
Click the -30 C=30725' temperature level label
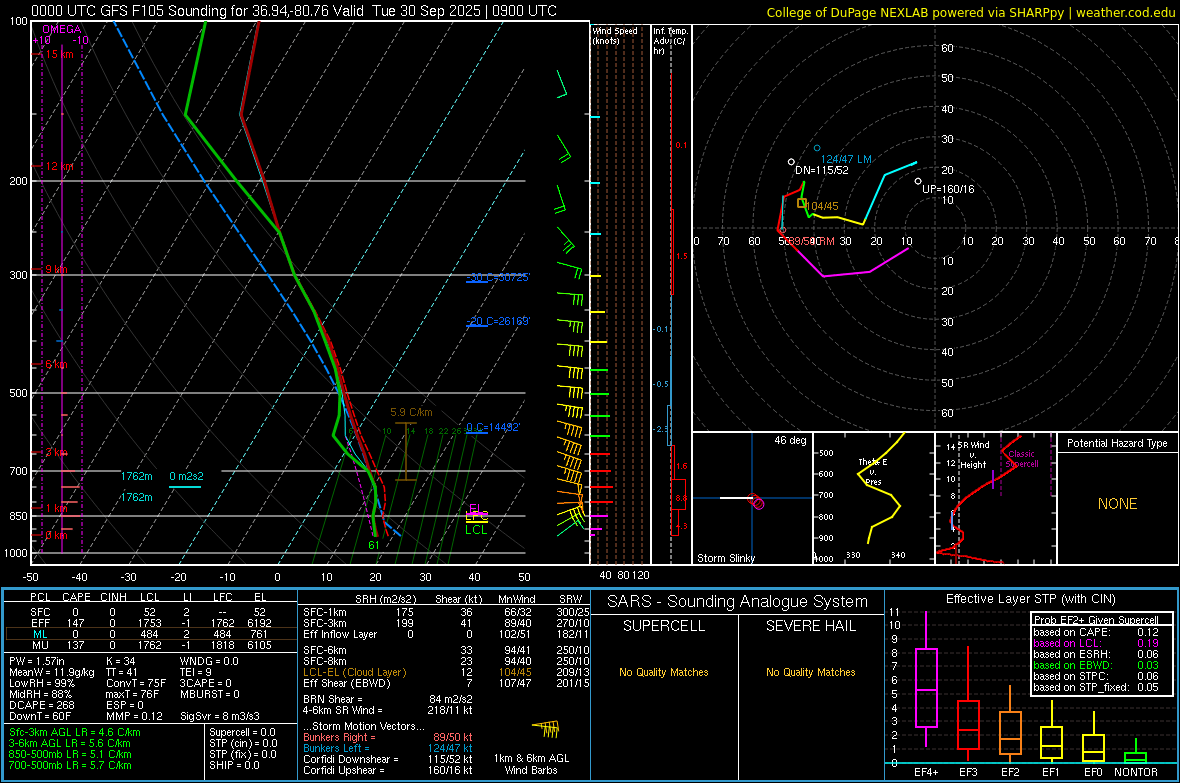(x=497, y=277)
